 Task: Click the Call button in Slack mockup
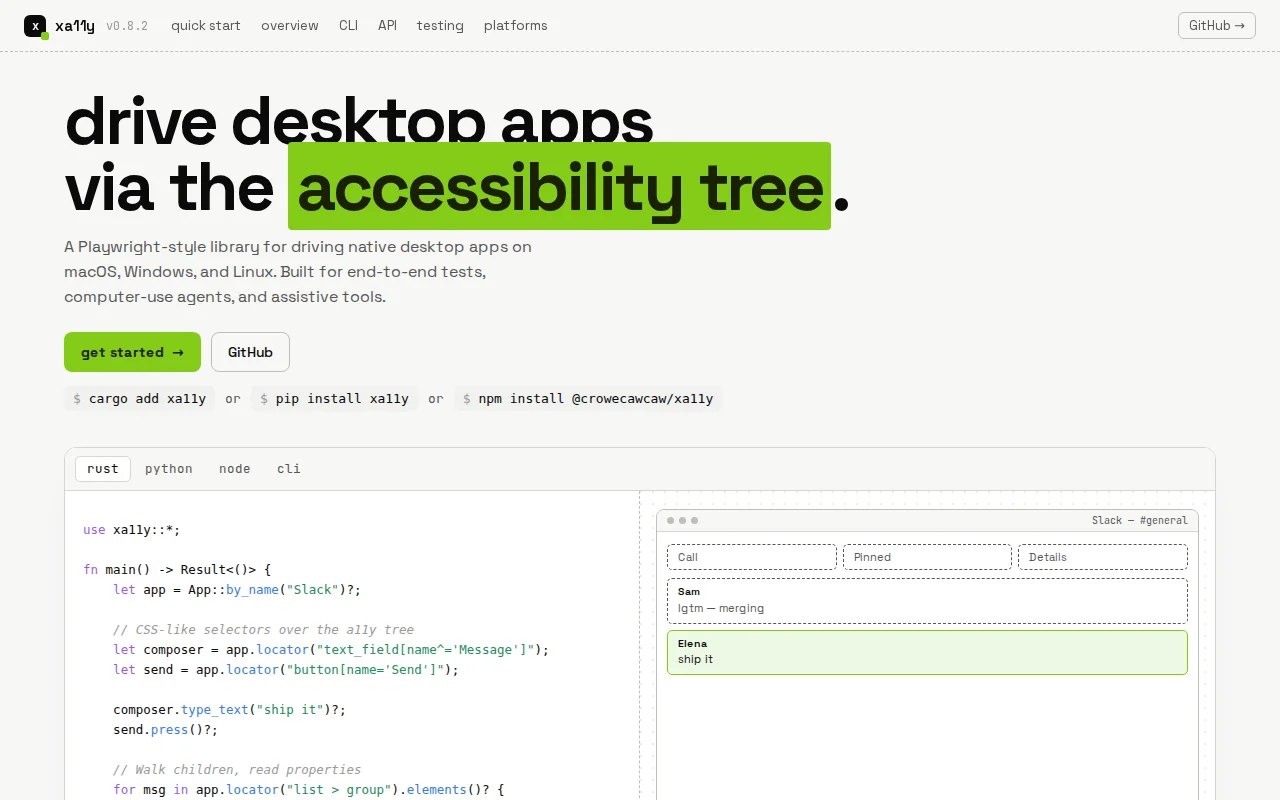pyautogui.click(x=752, y=557)
